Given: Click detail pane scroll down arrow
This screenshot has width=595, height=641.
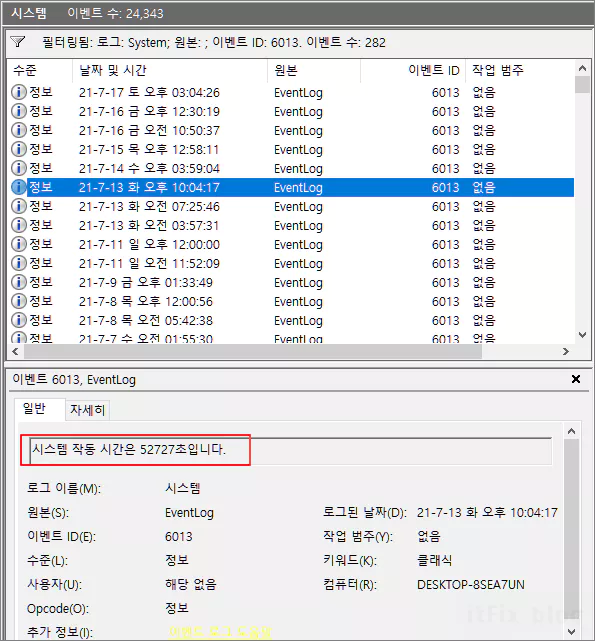Looking at the screenshot, I should pos(572,632).
